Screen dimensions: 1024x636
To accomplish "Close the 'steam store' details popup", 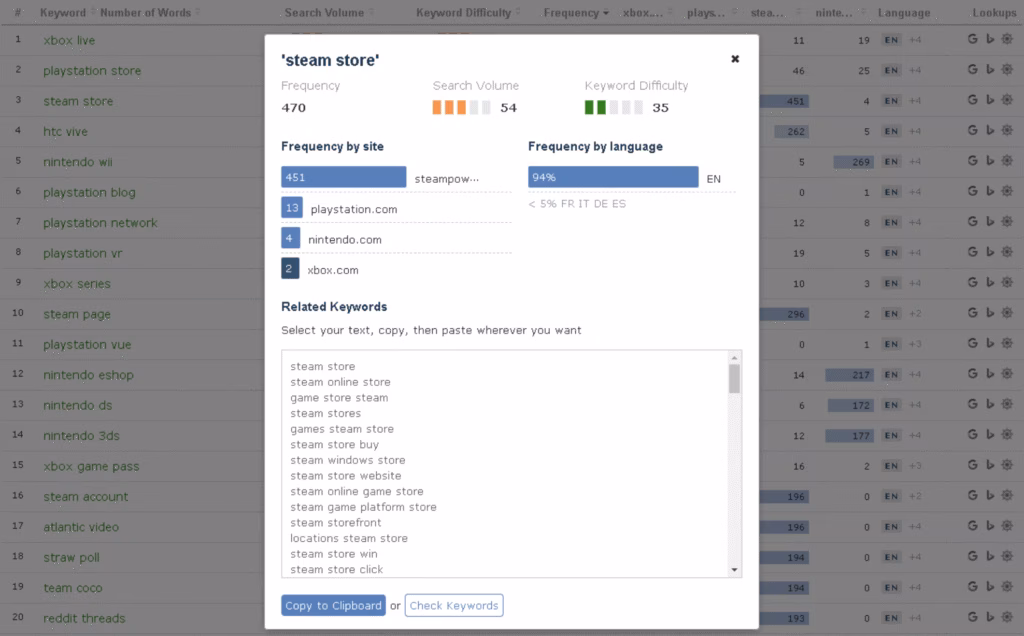I will pos(735,58).
